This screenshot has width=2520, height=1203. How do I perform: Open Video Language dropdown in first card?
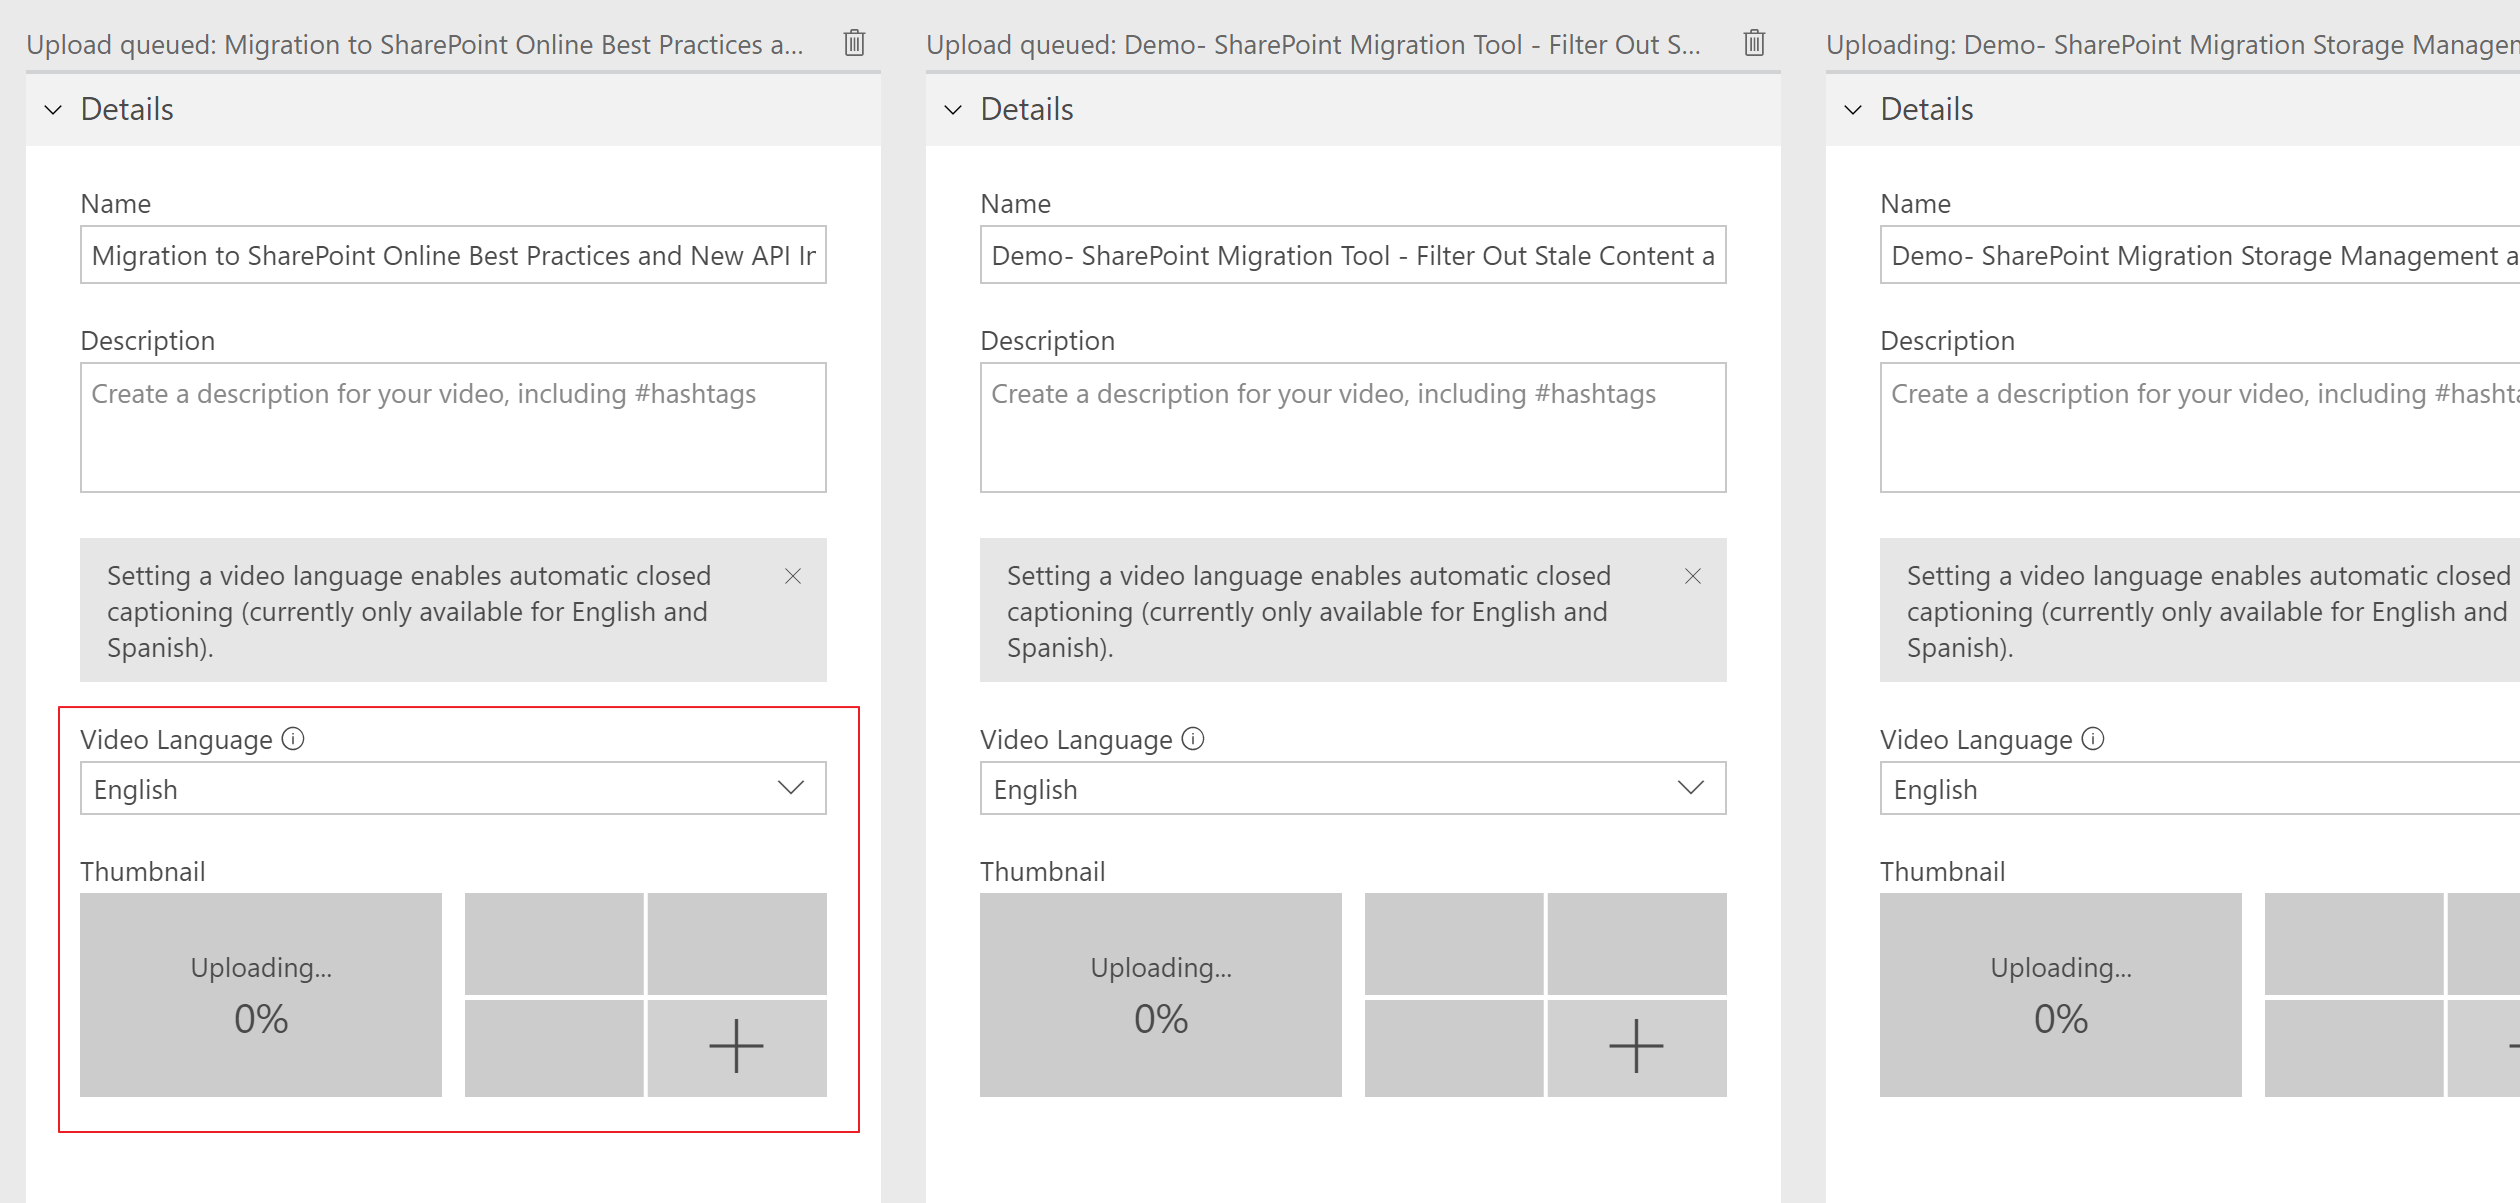[453, 789]
